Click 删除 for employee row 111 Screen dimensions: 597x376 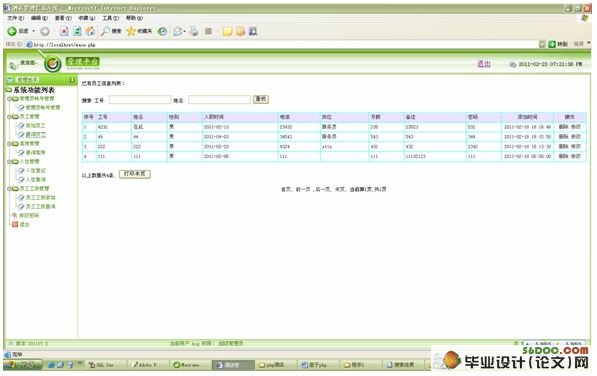(563, 156)
